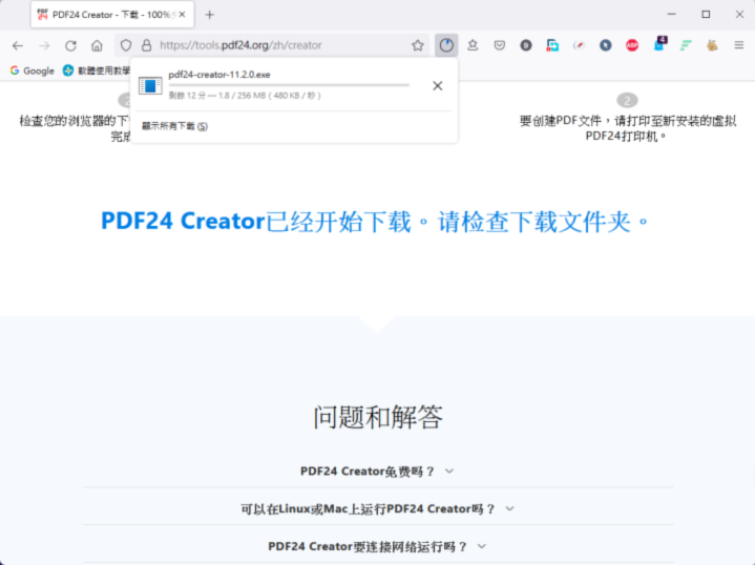Click the 虚拟PDF24打印机 instruction text
This screenshot has width=755, height=567.
627,128
